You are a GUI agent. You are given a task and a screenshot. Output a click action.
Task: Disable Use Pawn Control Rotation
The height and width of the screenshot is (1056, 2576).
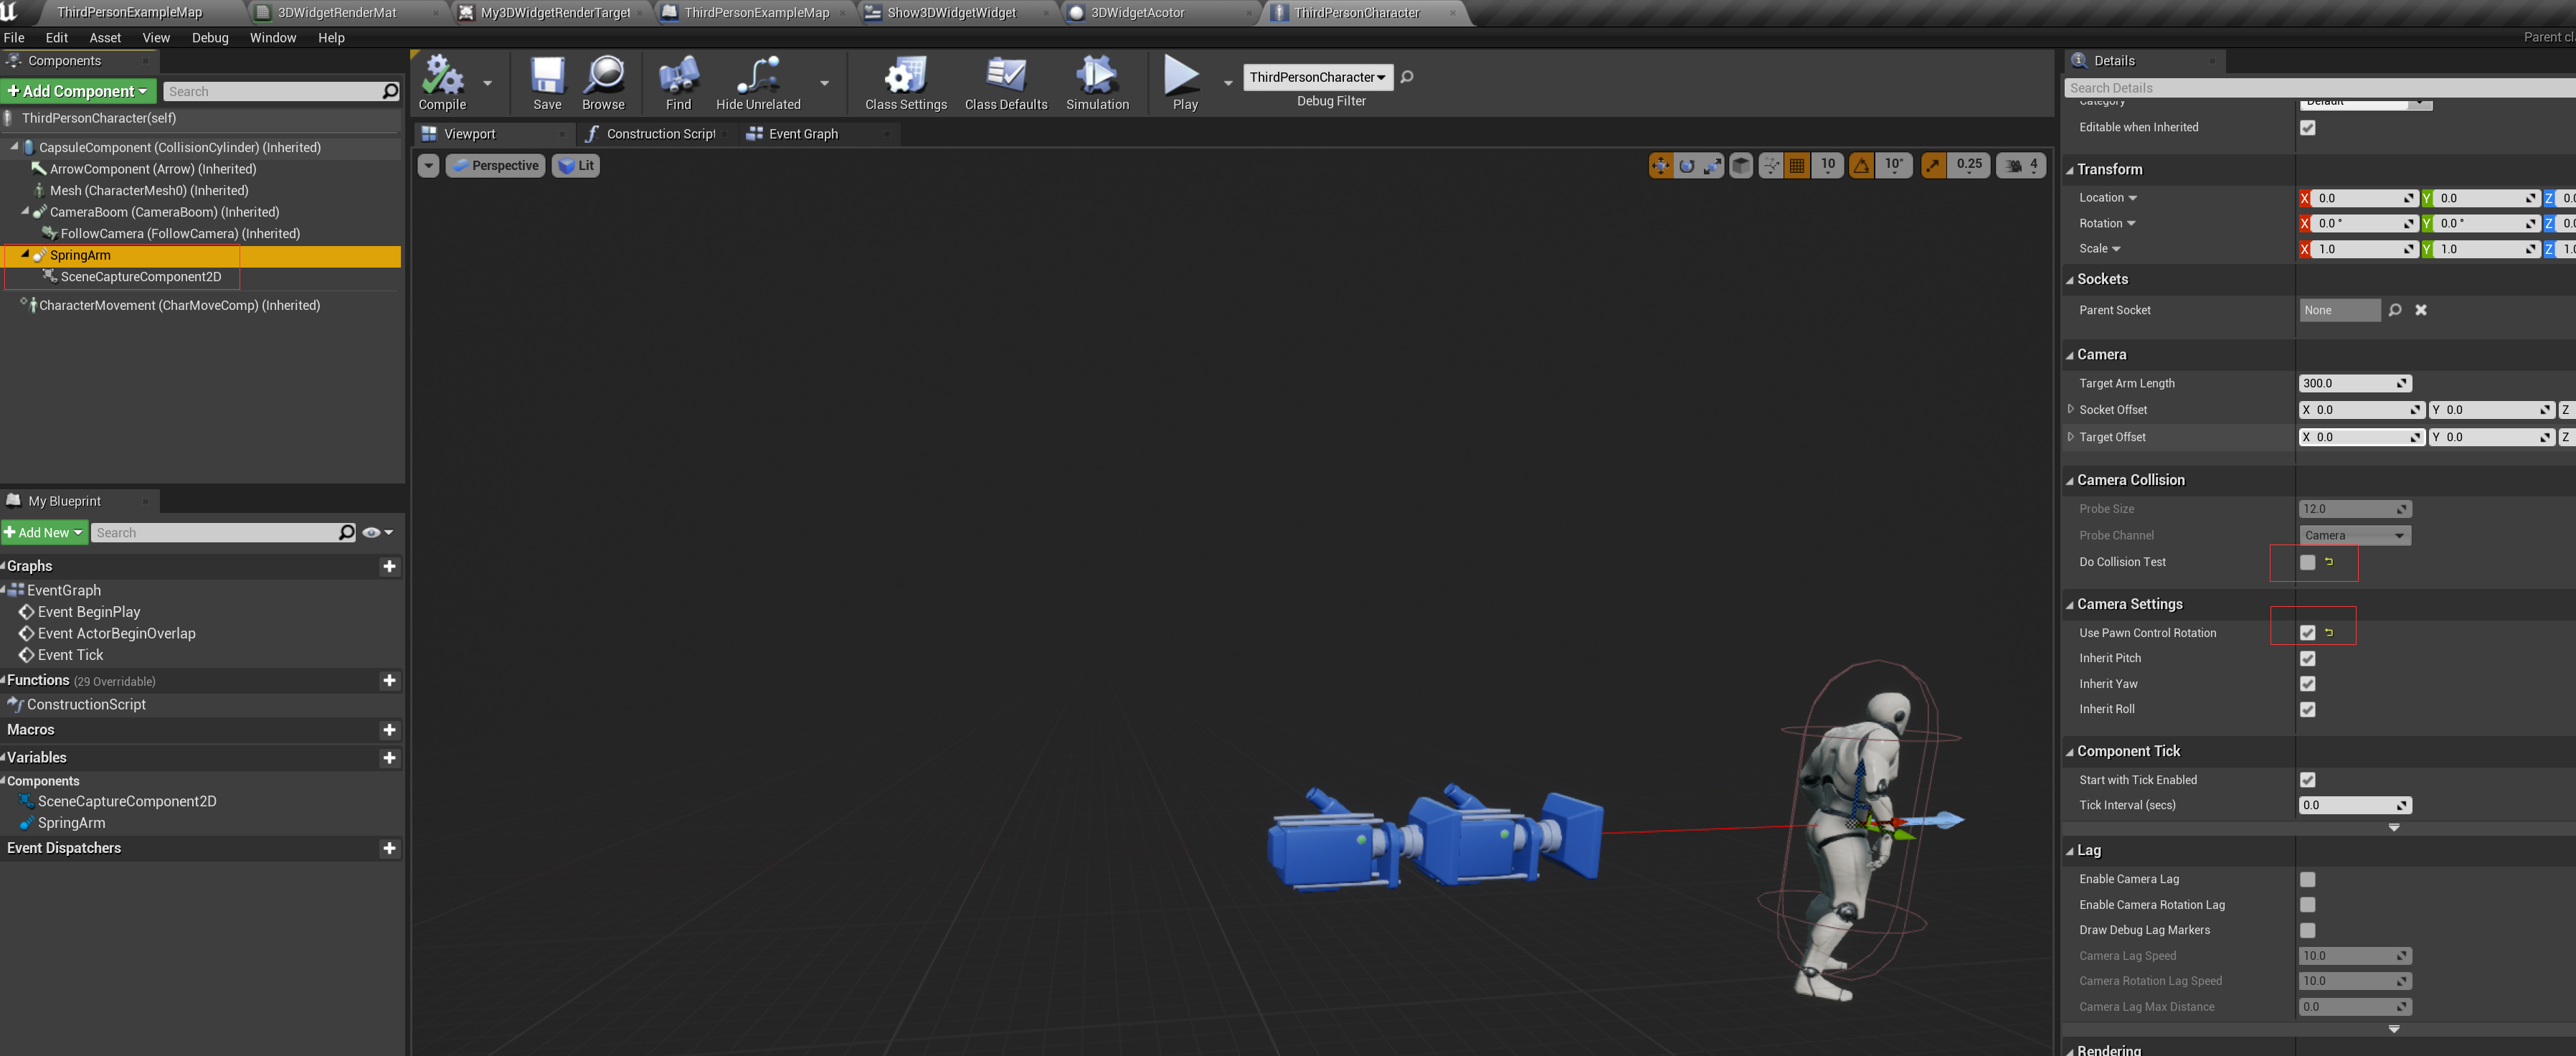pos(2308,632)
